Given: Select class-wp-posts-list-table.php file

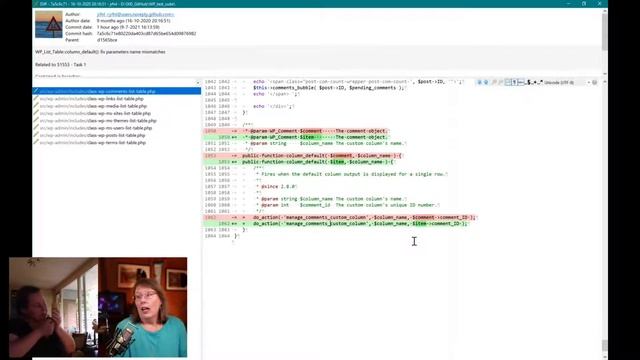Looking at the screenshot, I should [x=92, y=136].
